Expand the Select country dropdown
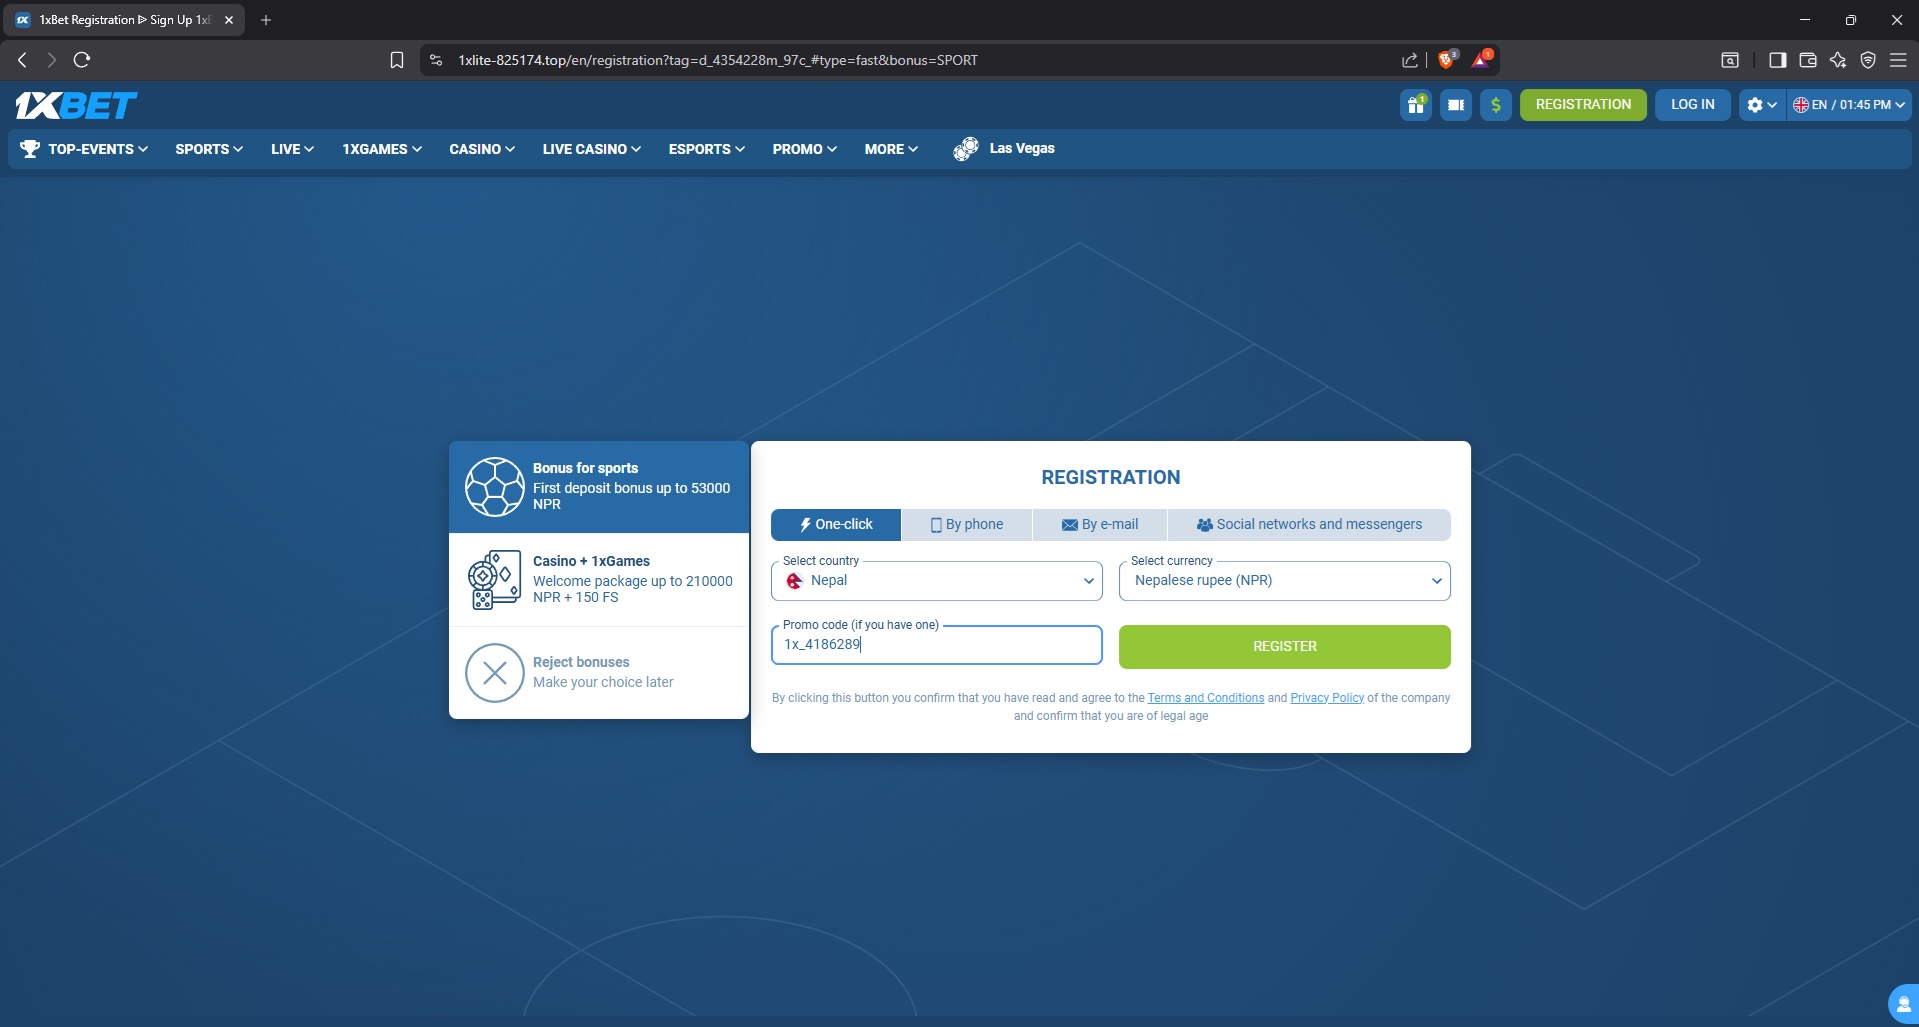The image size is (1919, 1027). pyautogui.click(x=936, y=581)
